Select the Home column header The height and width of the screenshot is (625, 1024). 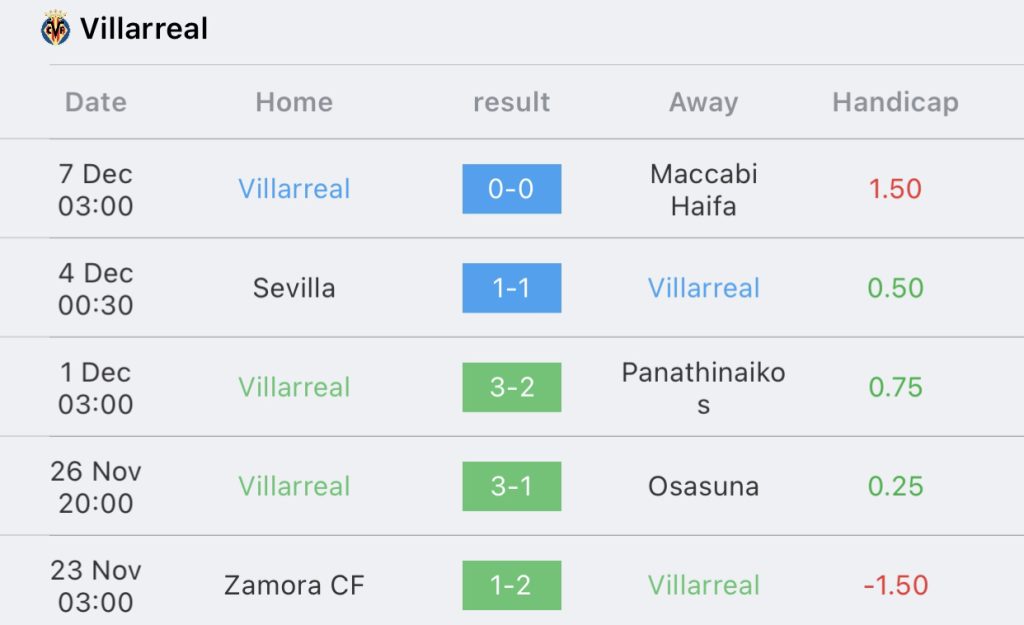click(x=294, y=102)
